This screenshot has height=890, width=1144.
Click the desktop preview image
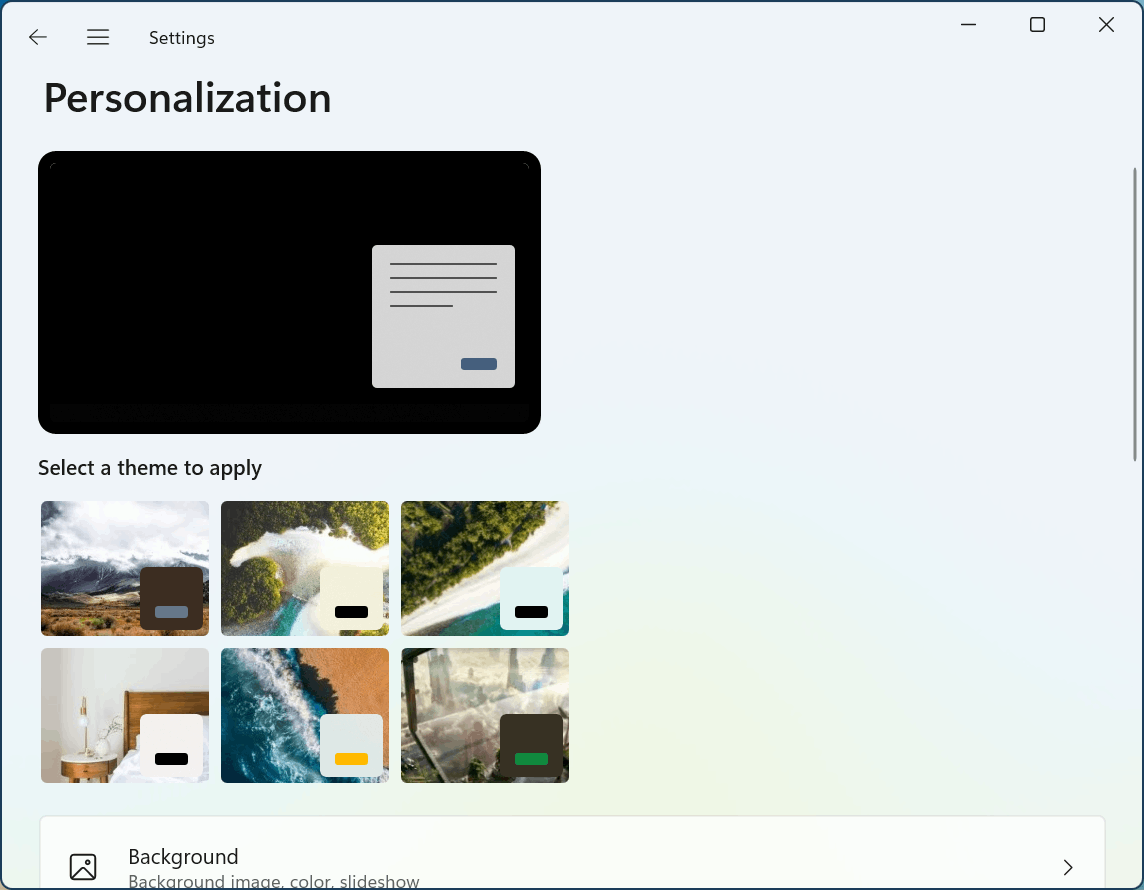tap(290, 293)
